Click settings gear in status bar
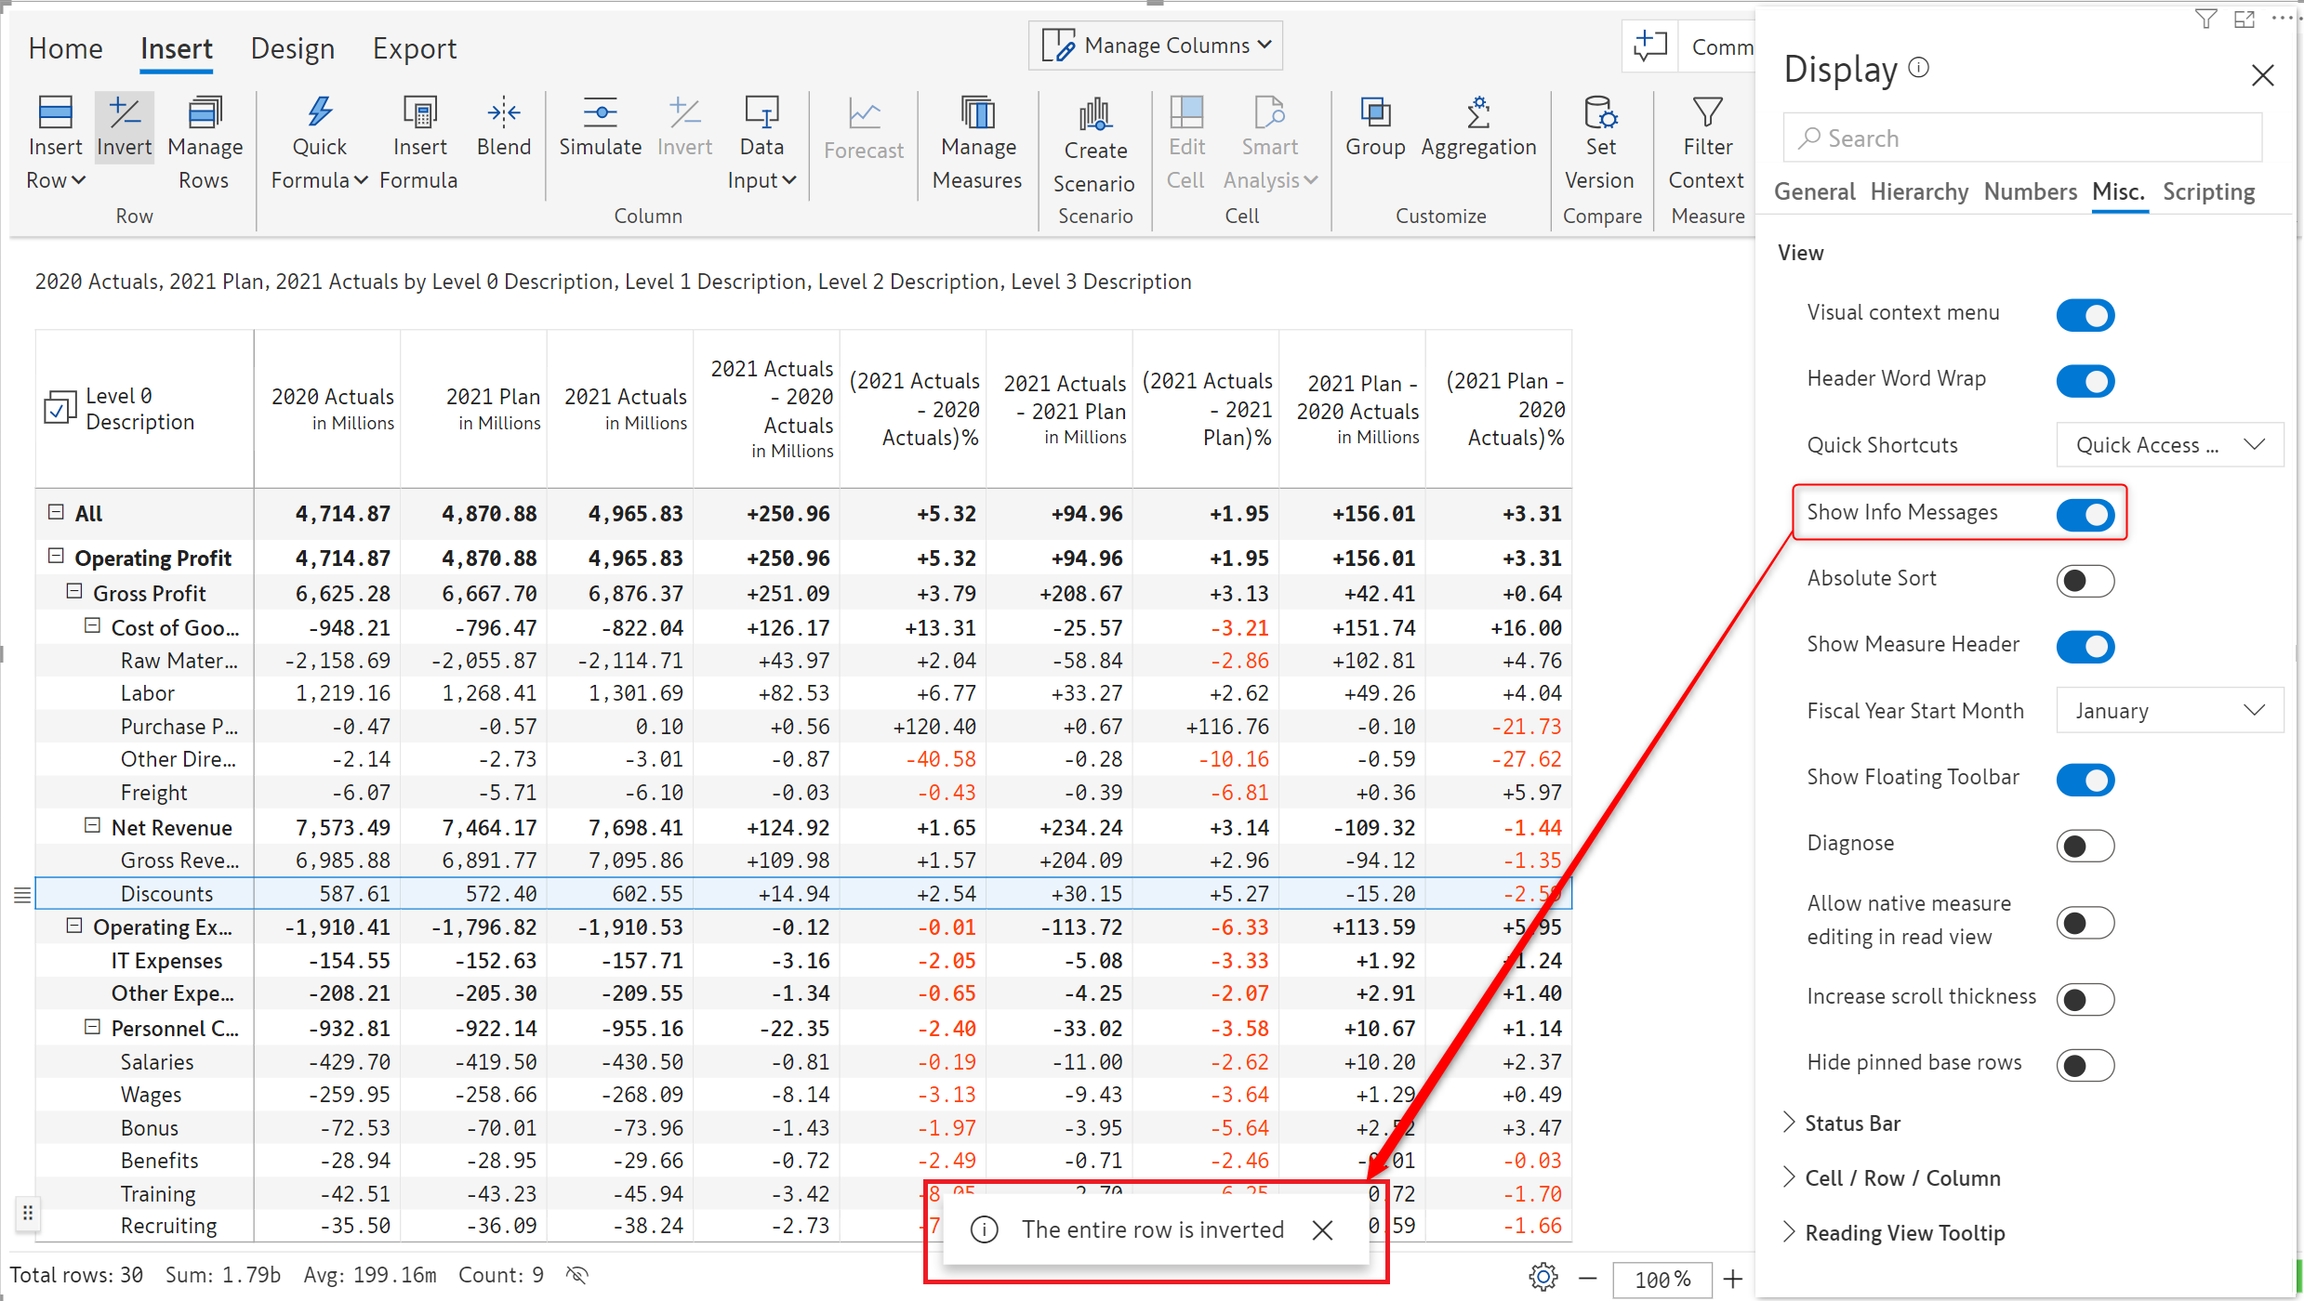 1543,1277
